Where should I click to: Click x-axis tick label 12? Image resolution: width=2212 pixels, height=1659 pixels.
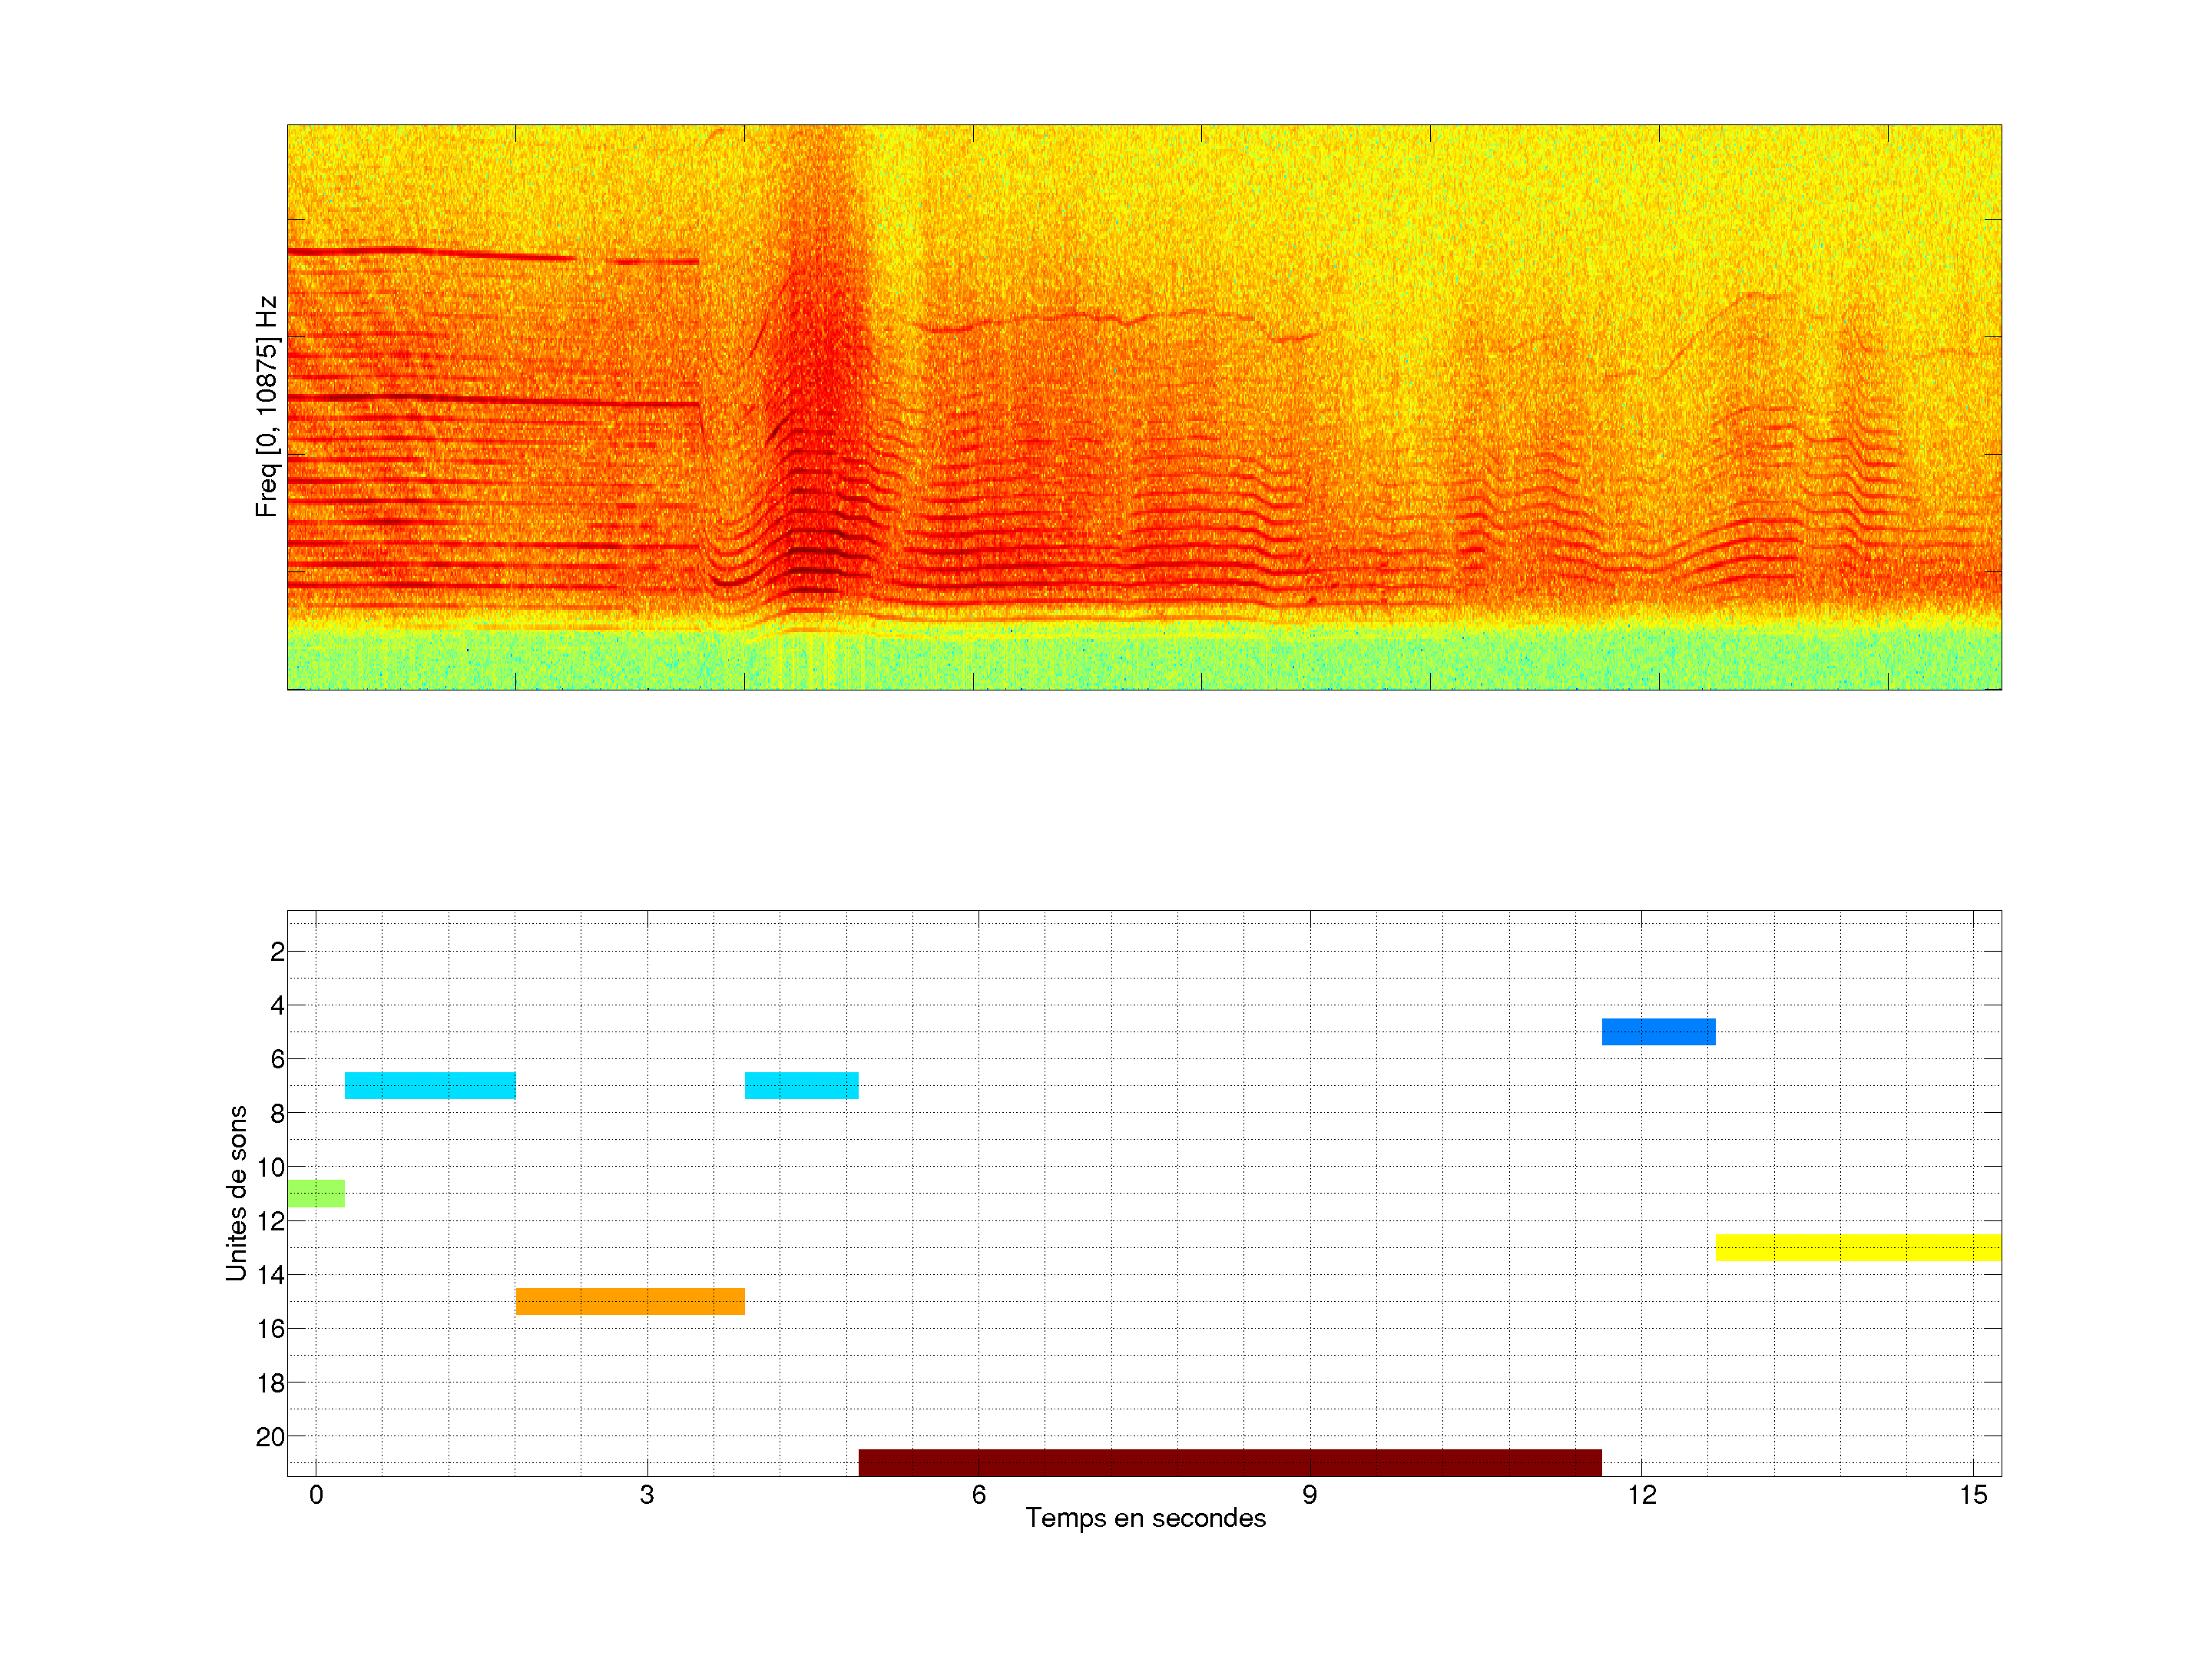(1641, 1495)
